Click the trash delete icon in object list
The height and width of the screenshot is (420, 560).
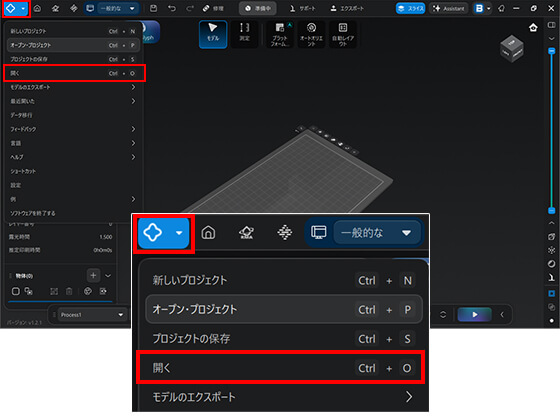pos(69,291)
